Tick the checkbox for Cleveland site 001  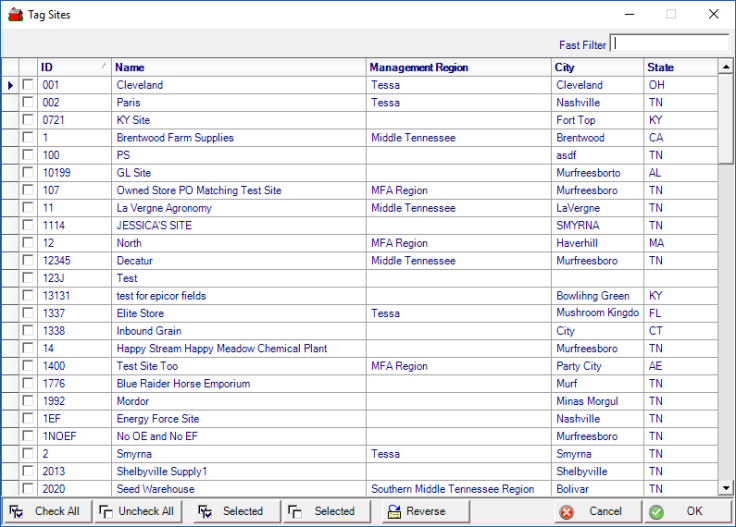[28, 86]
